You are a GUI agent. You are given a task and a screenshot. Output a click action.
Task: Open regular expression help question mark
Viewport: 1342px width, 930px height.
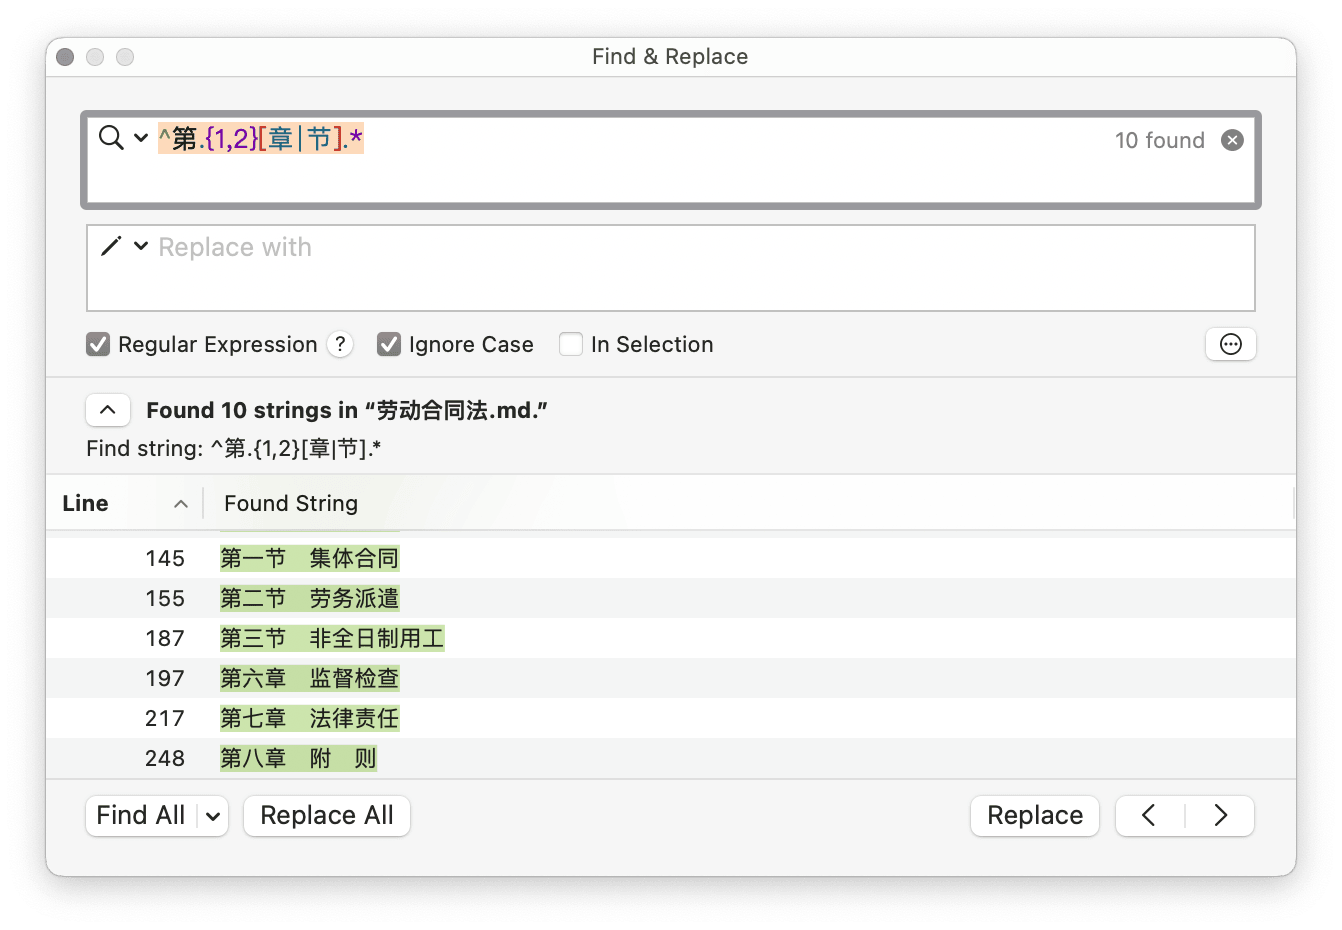point(340,344)
